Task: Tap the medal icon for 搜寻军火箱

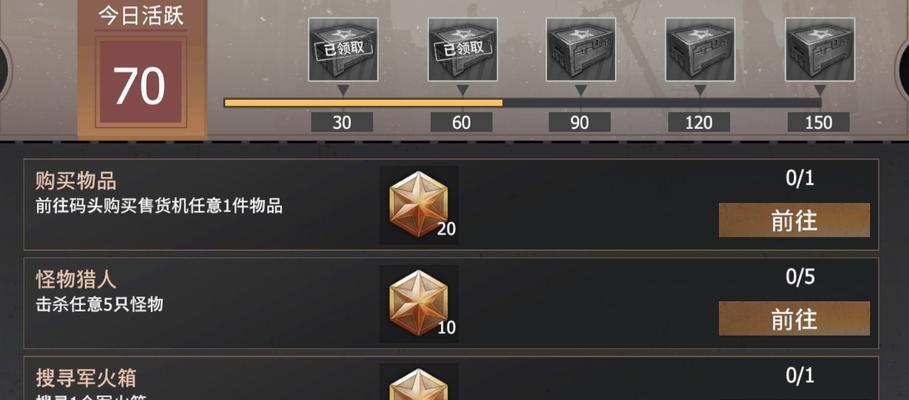Action: coord(419,383)
